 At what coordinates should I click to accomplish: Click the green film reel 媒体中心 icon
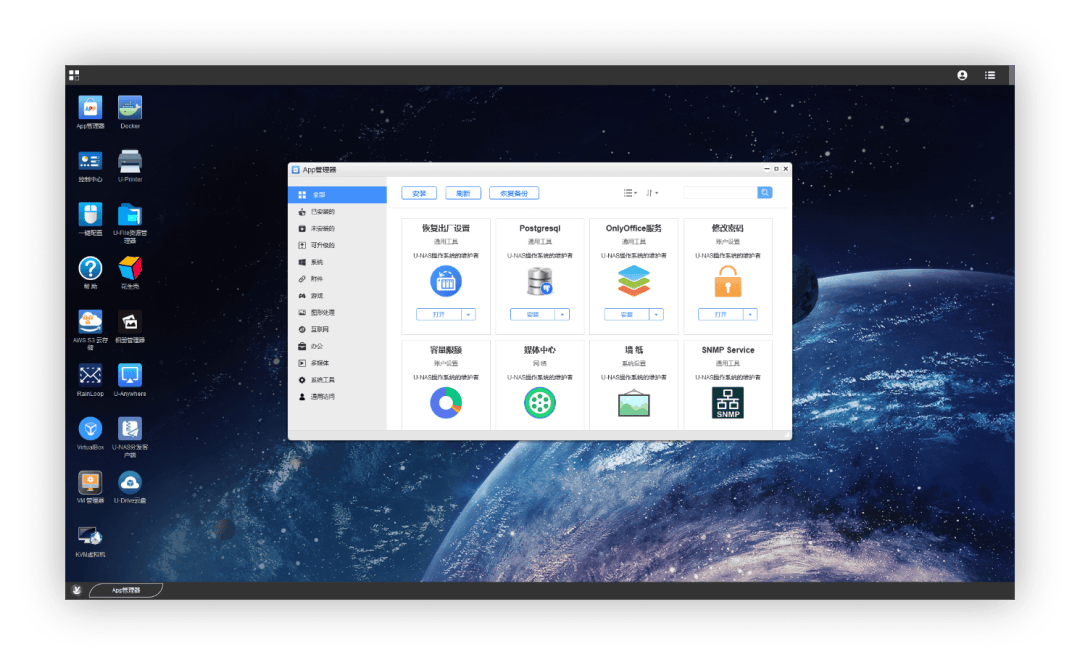click(540, 403)
